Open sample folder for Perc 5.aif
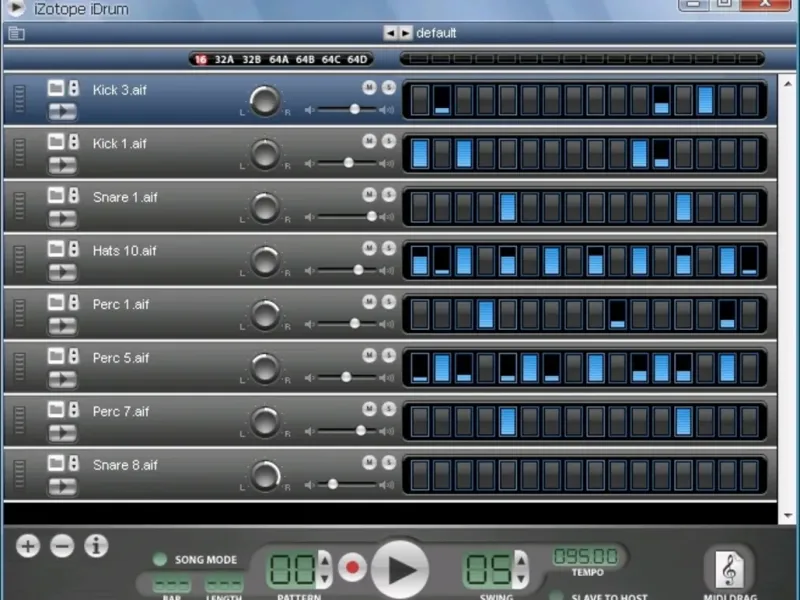 coord(56,356)
